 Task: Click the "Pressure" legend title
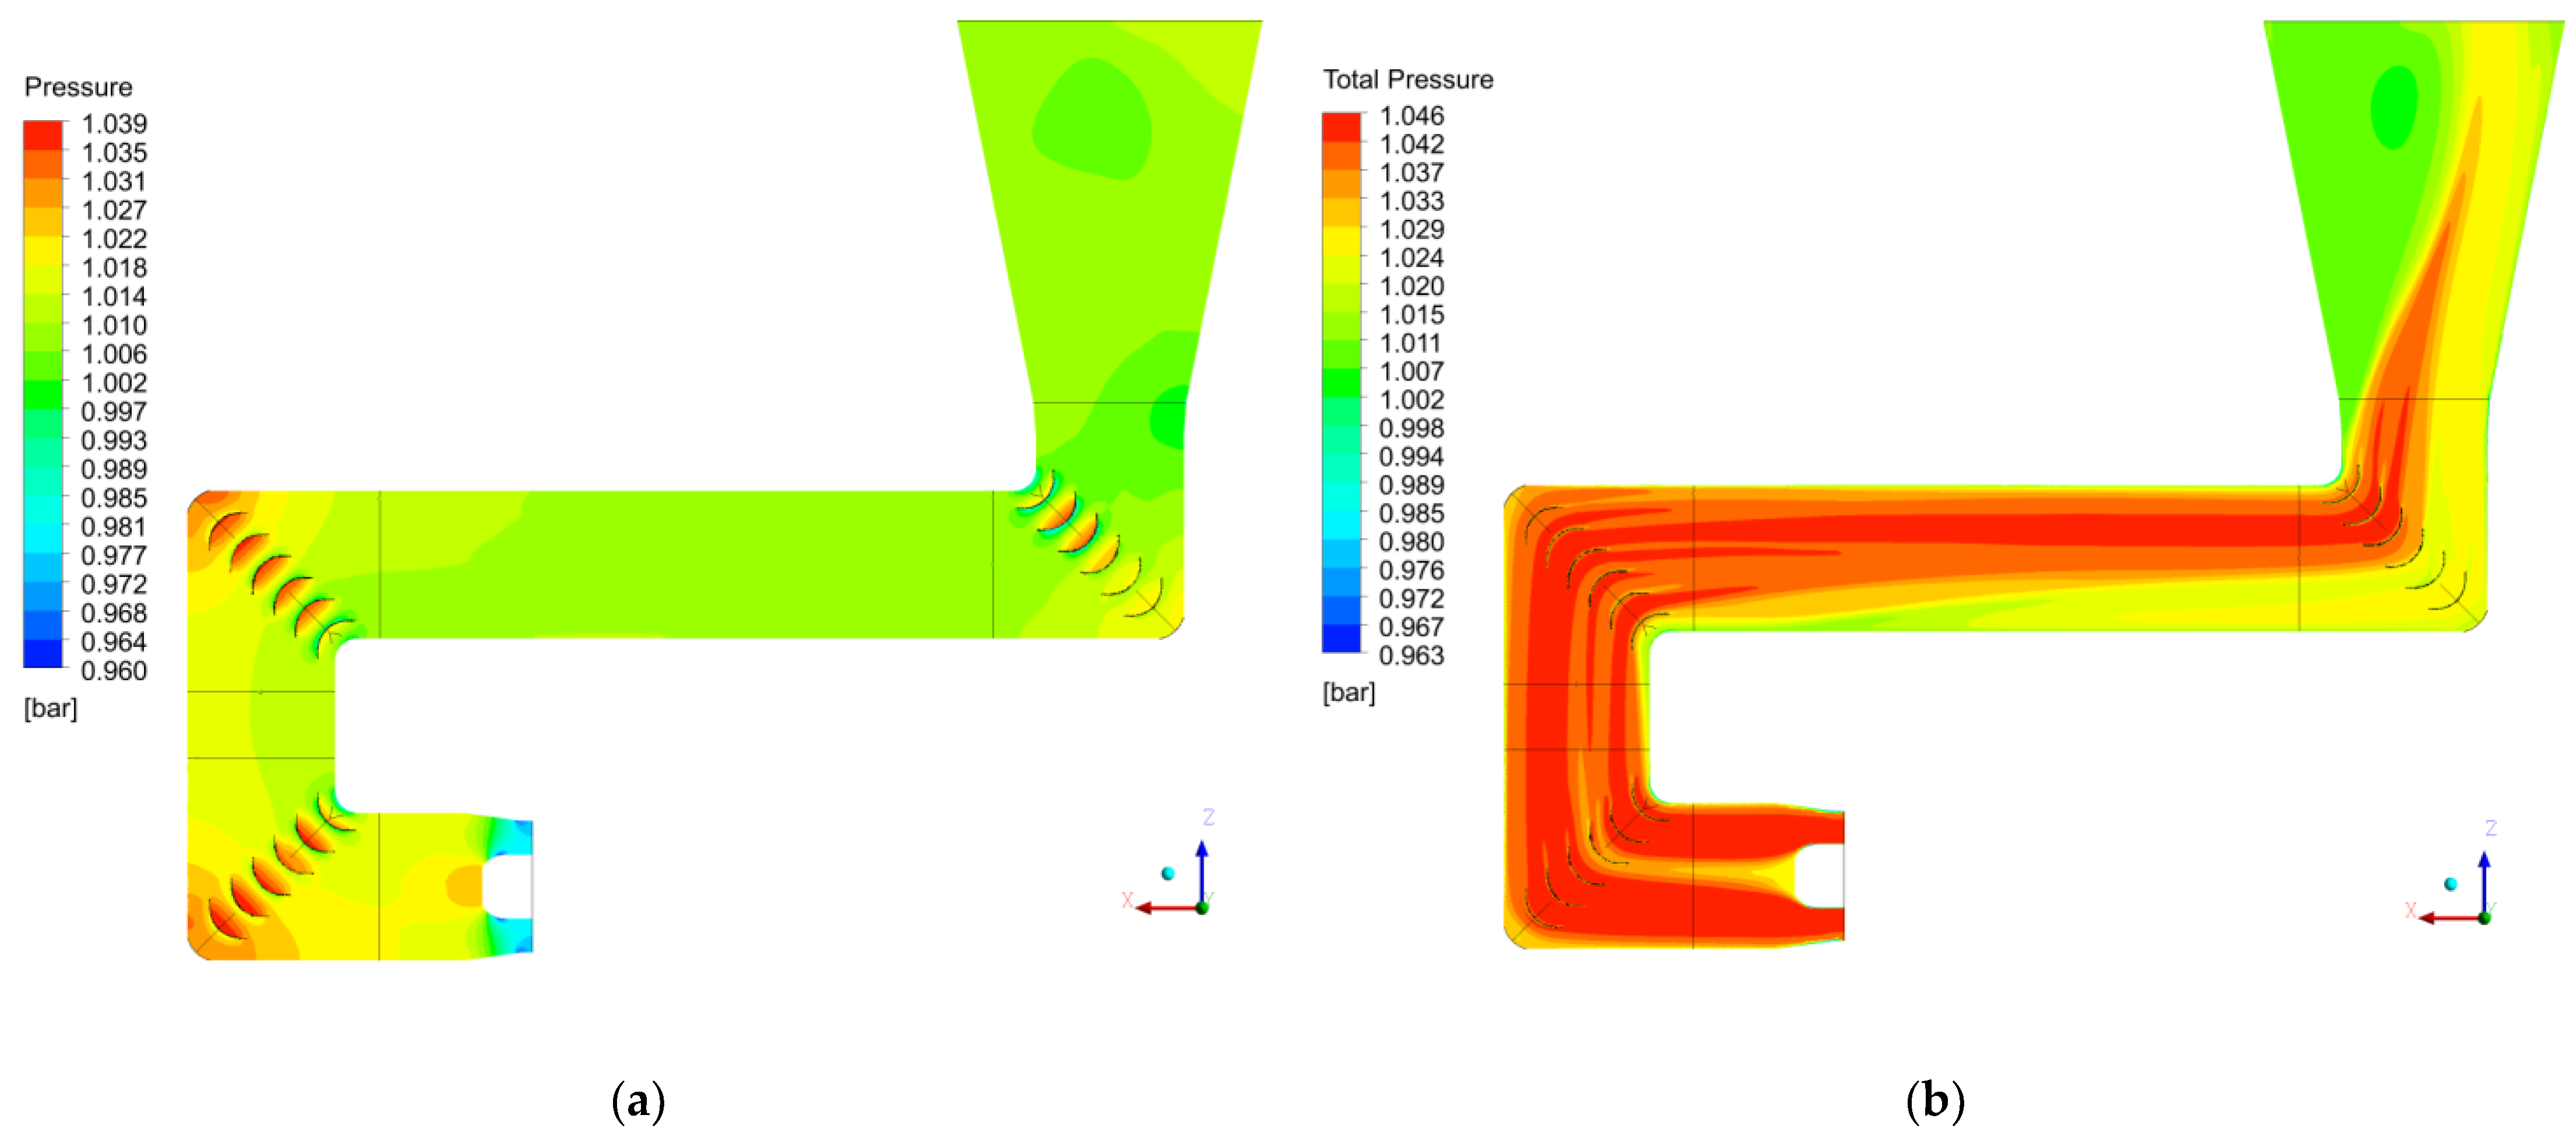point(78,87)
